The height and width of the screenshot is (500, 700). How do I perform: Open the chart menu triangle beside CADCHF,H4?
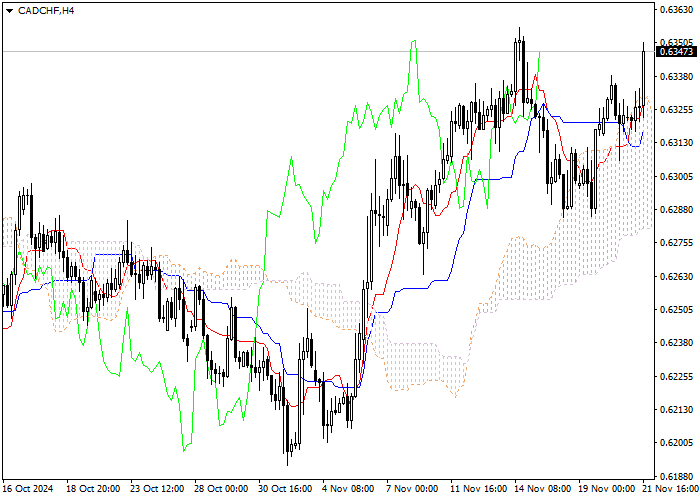click(x=9, y=11)
